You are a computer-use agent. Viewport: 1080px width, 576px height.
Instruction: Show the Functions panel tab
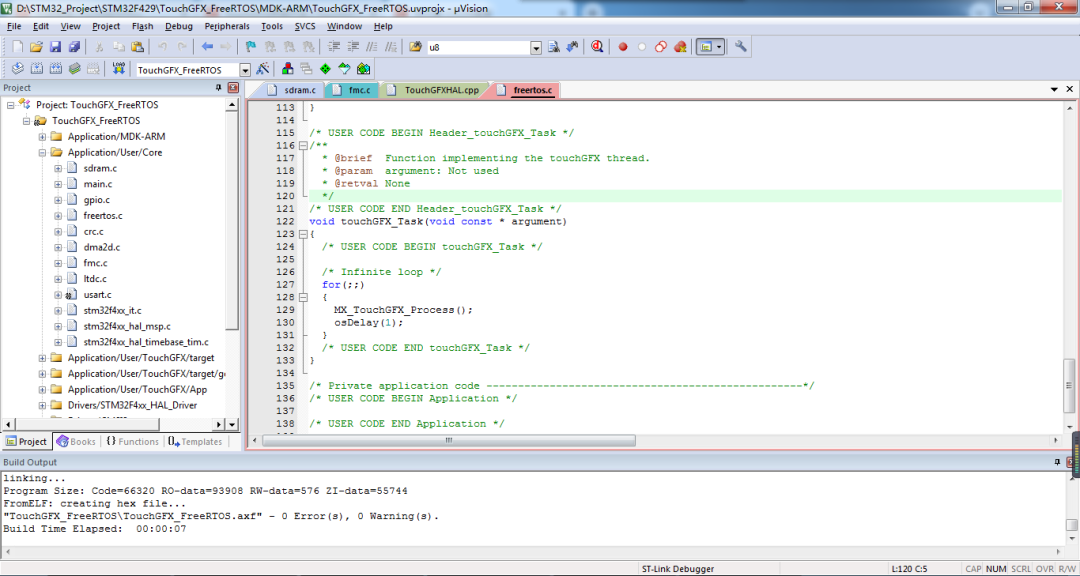pos(132,442)
